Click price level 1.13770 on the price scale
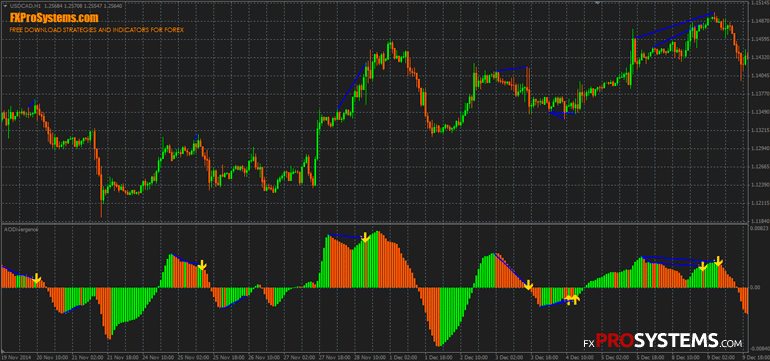This screenshot has height=361, width=770. (760, 94)
